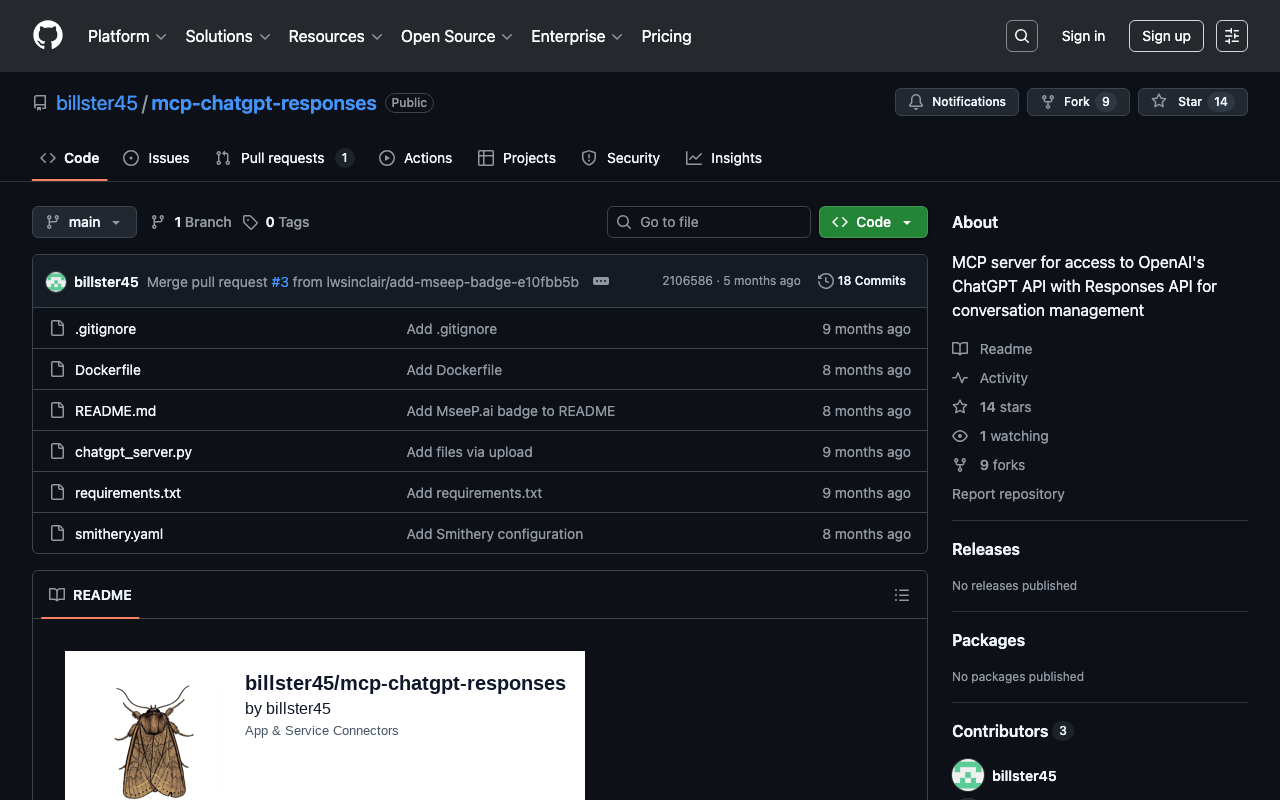Click the billster45 contributor avatar
Viewport: 1280px width, 800px height.
coord(967,776)
